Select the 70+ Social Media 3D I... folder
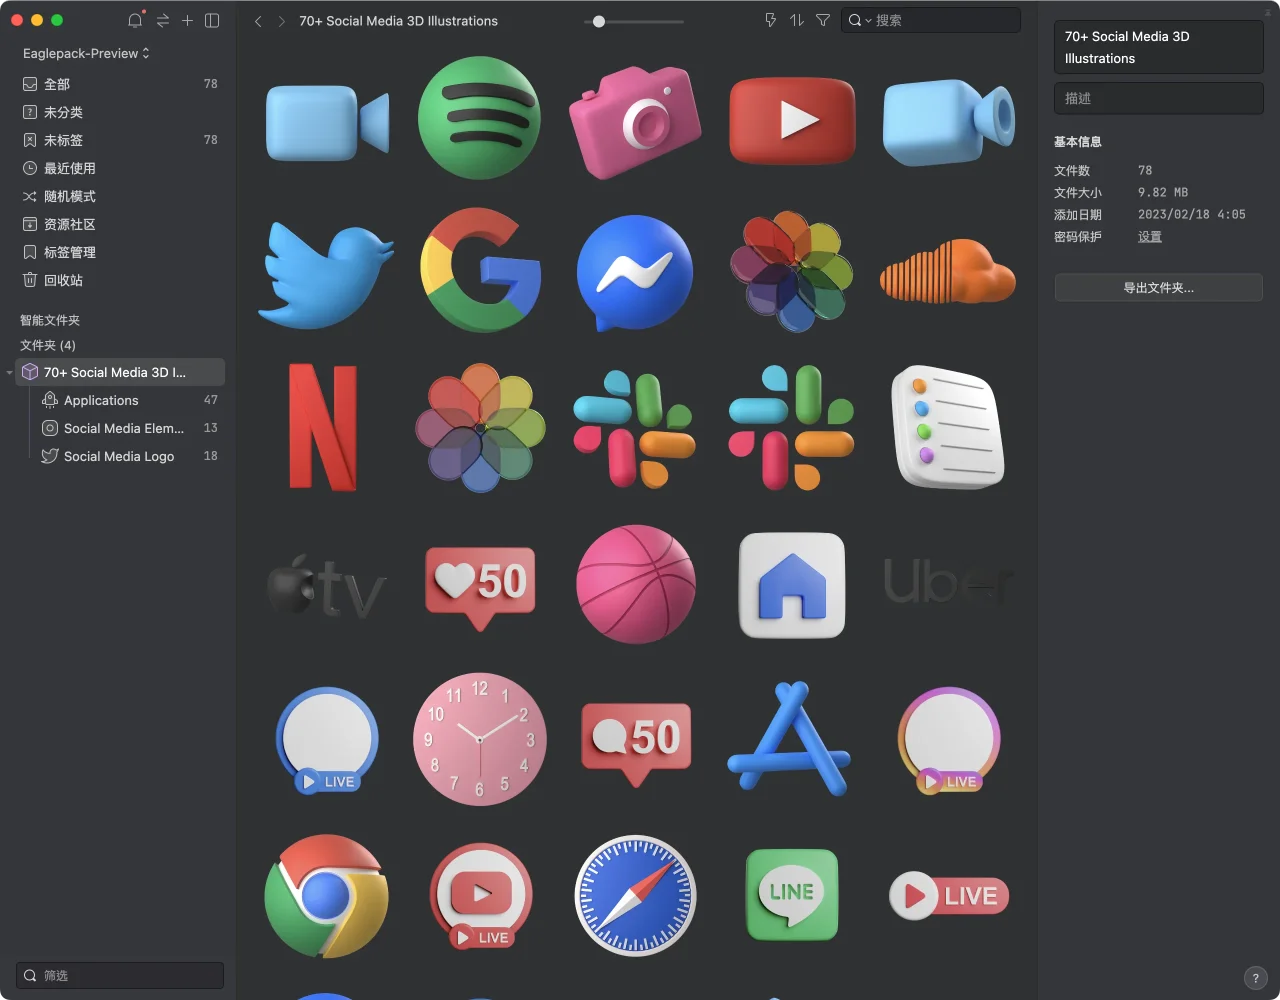 click(x=119, y=372)
